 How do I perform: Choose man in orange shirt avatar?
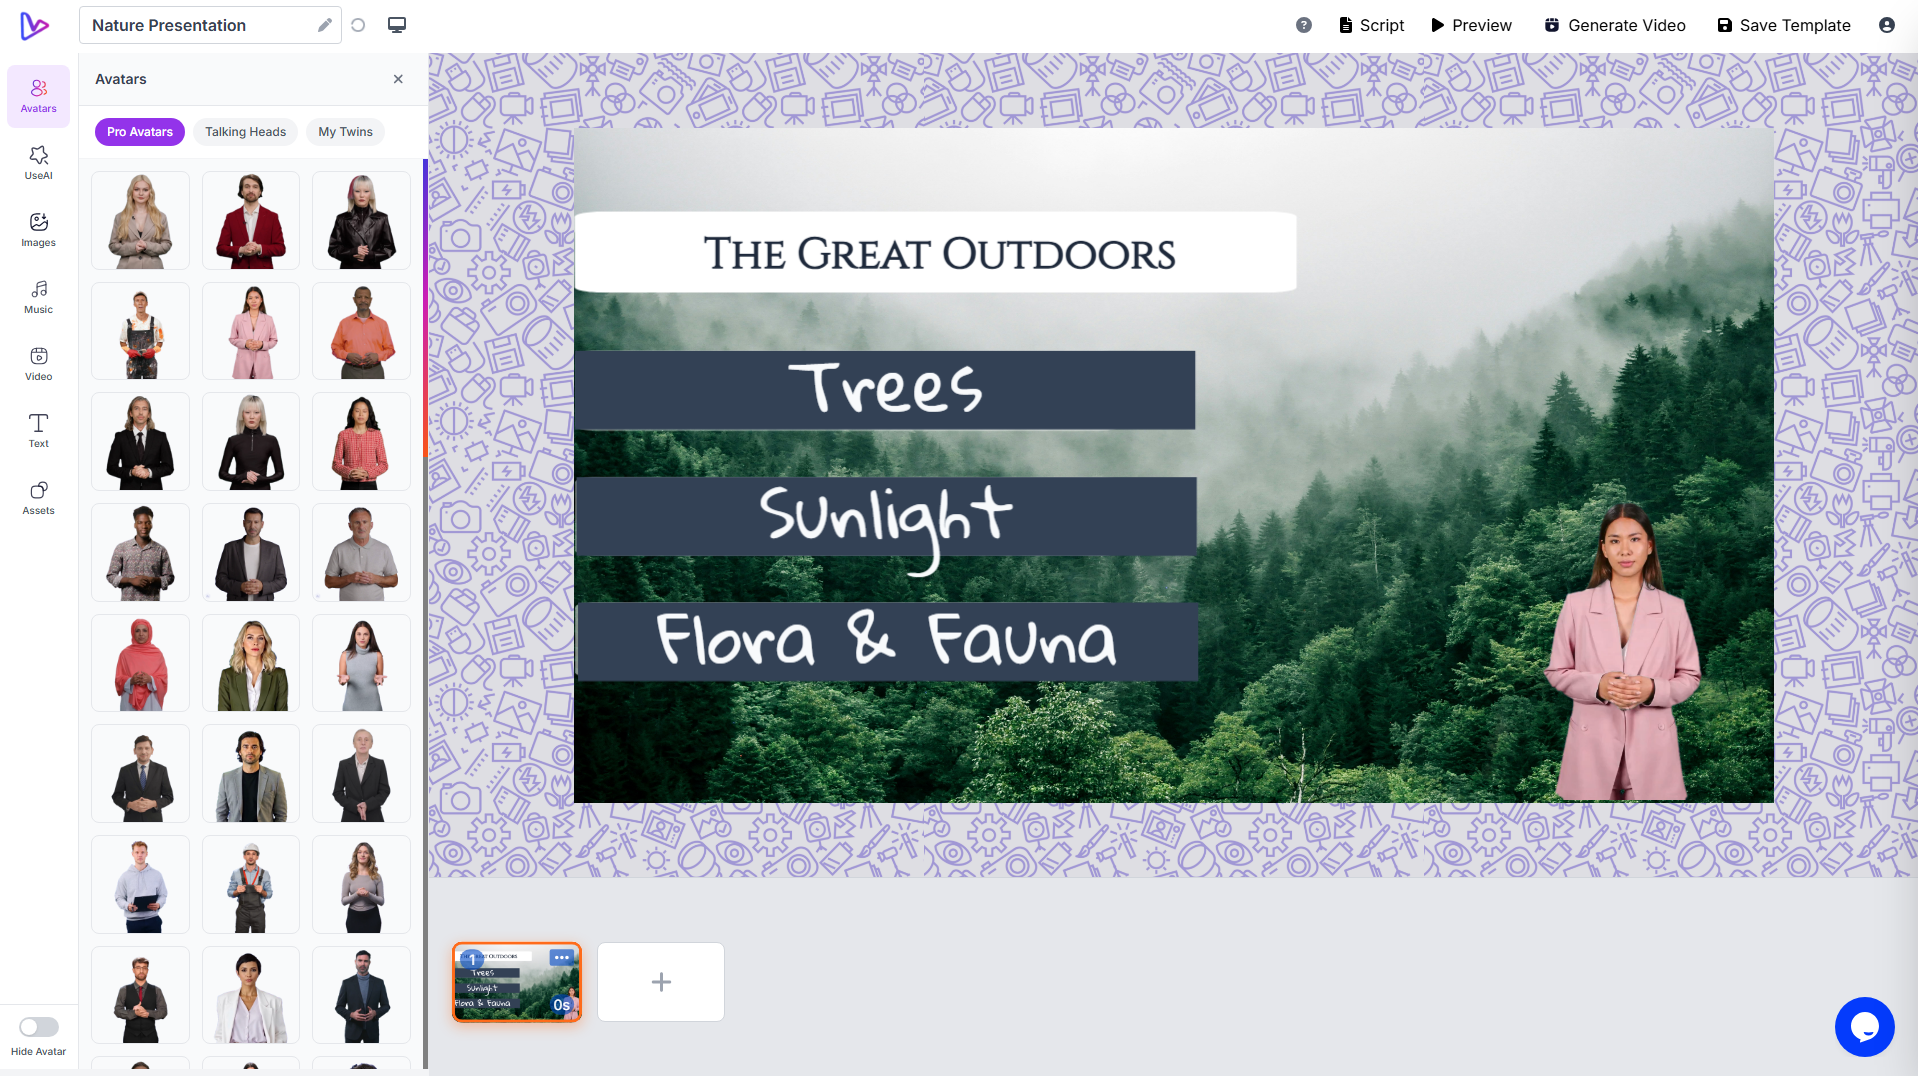(361, 331)
